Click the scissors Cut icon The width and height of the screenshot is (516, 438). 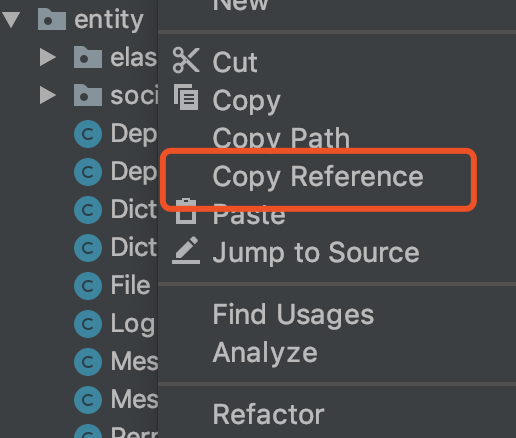186,60
